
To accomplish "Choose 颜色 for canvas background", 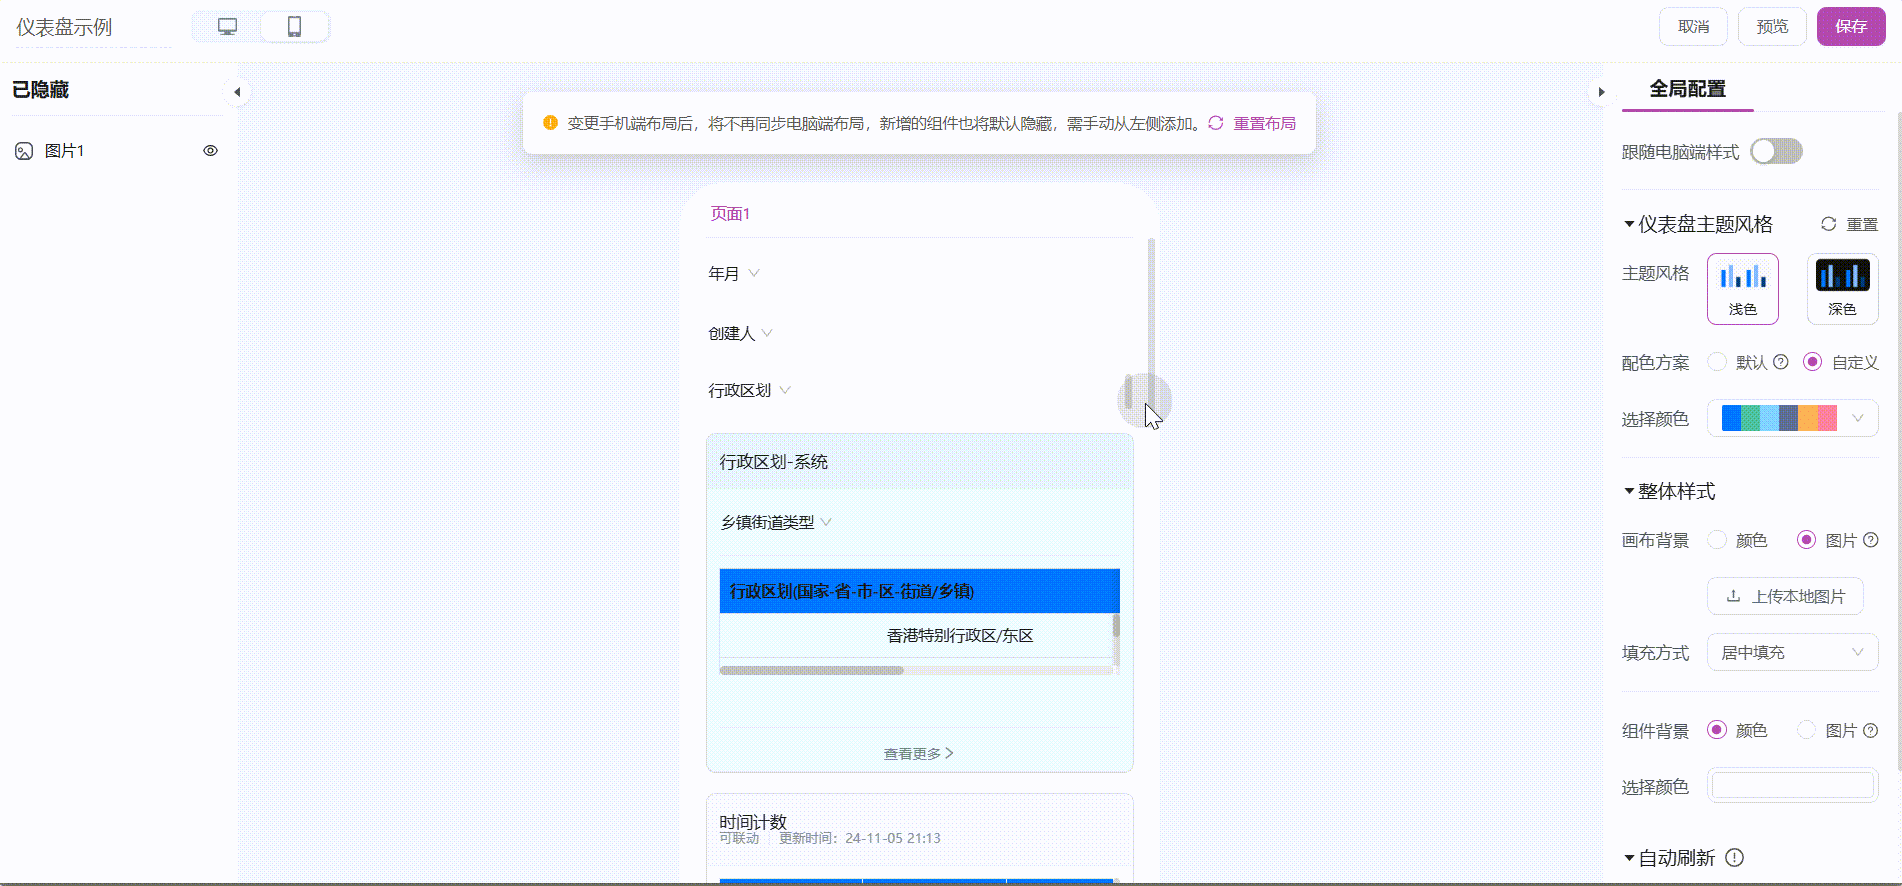I will tap(1717, 540).
